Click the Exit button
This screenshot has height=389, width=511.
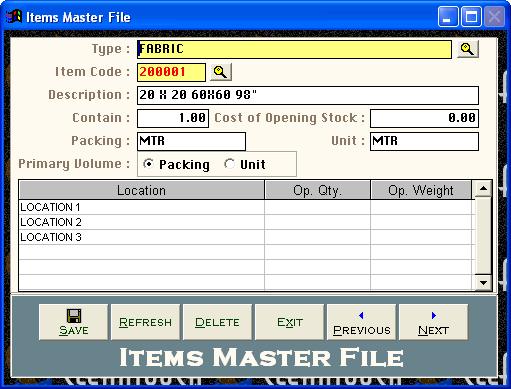[x=290, y=322]
